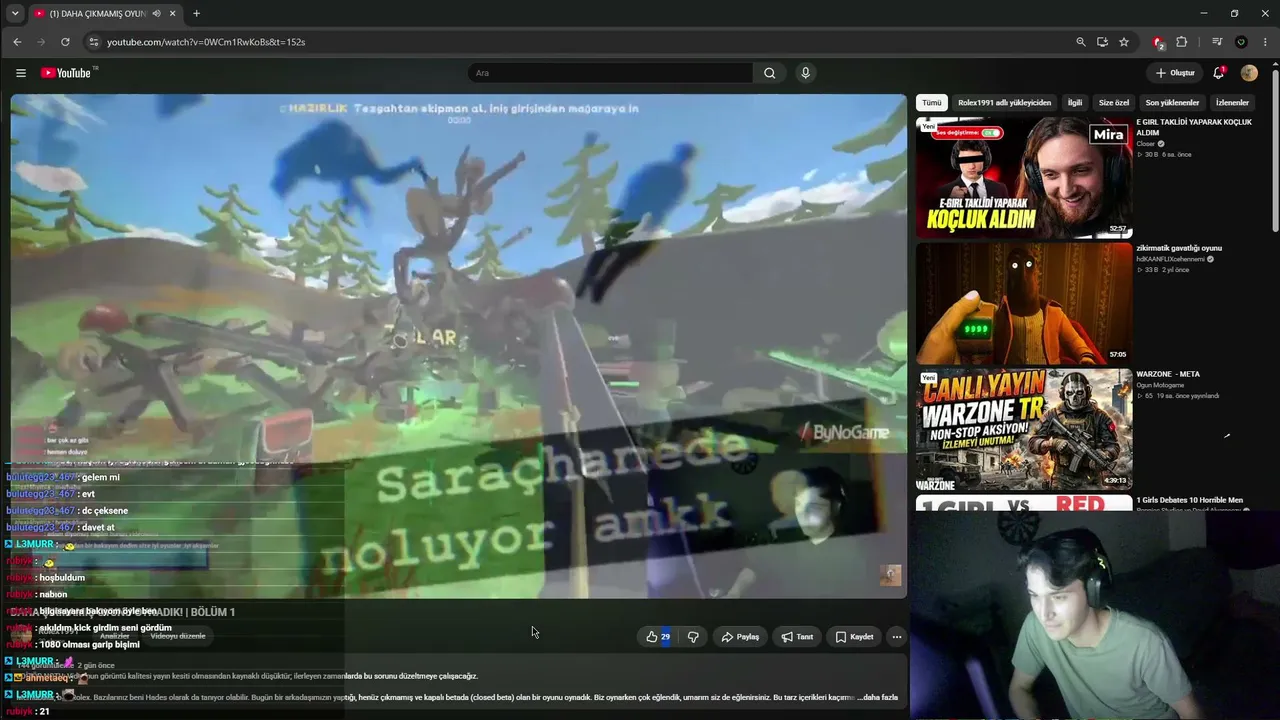Open the red extension icon with badge
Image resolution: width=1280 pixels, height=720 pixels.
pyautogui.click(x=1158, y=42)
